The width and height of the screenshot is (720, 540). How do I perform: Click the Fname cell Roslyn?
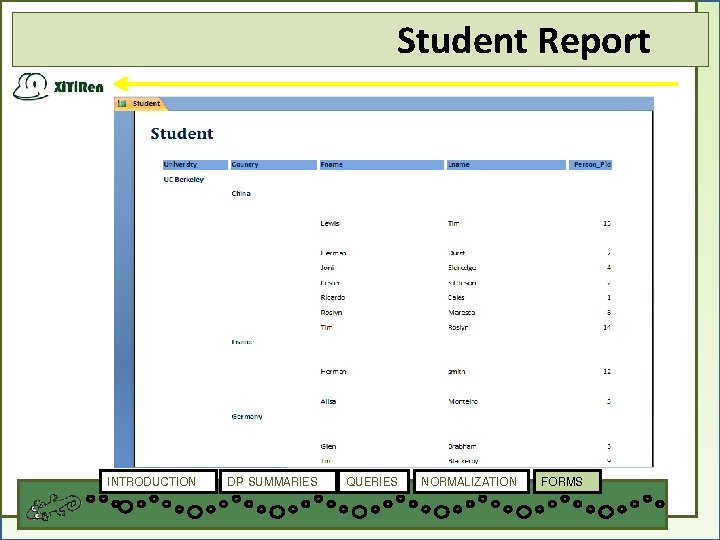coord(331,313)
